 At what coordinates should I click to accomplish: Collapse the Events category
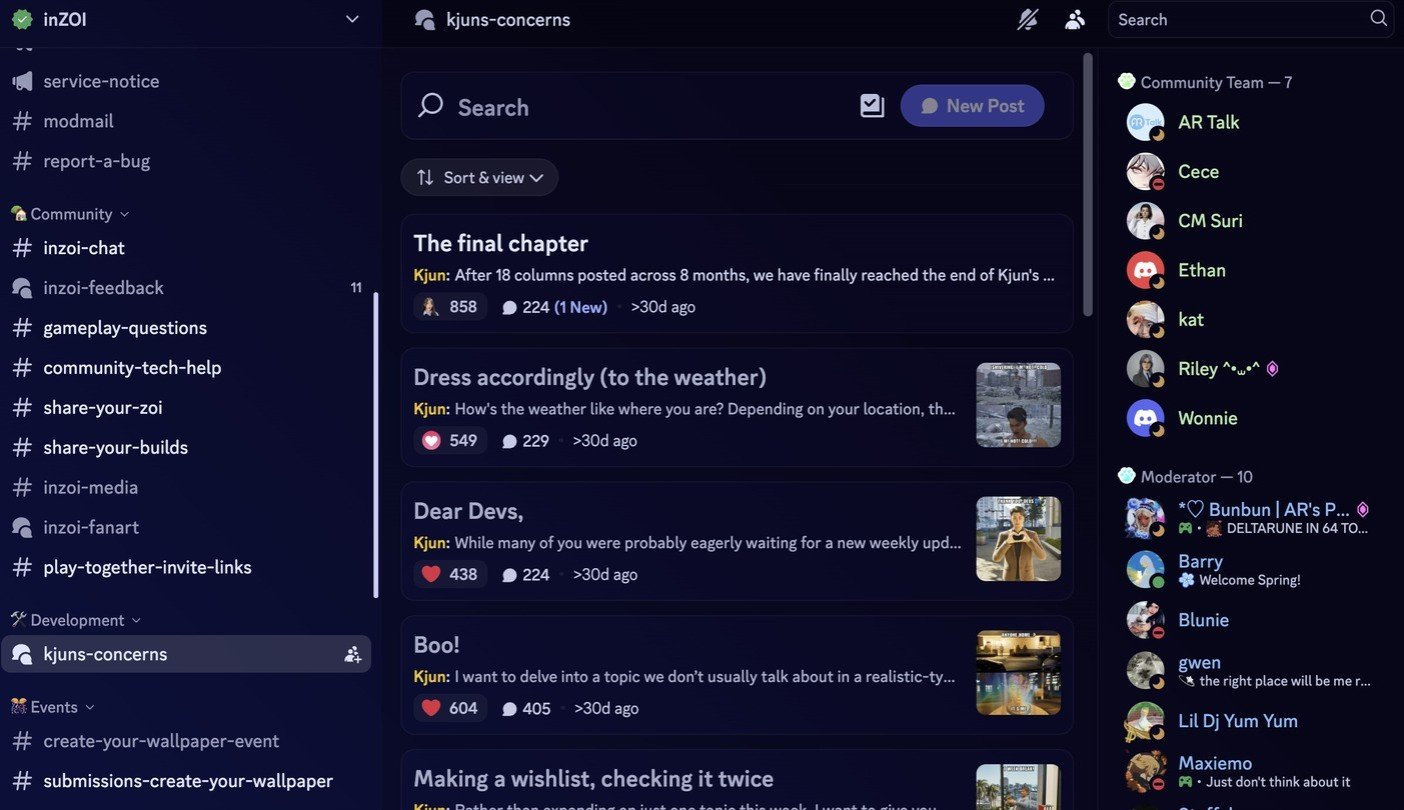coord(53,707)
